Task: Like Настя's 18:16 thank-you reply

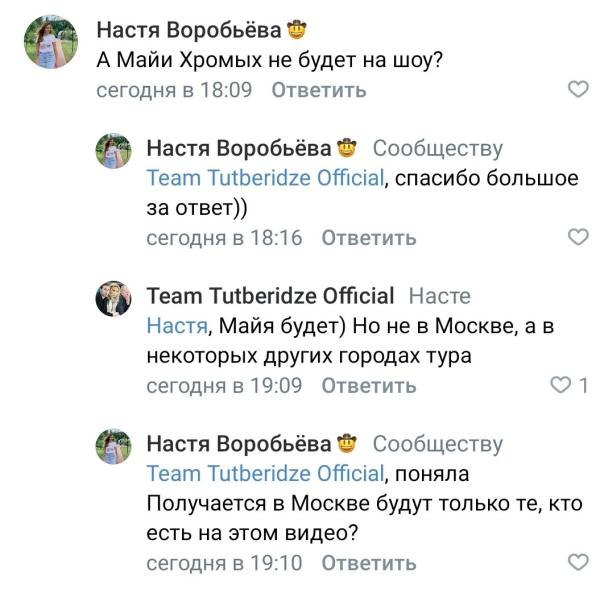Action: (578, 238)
